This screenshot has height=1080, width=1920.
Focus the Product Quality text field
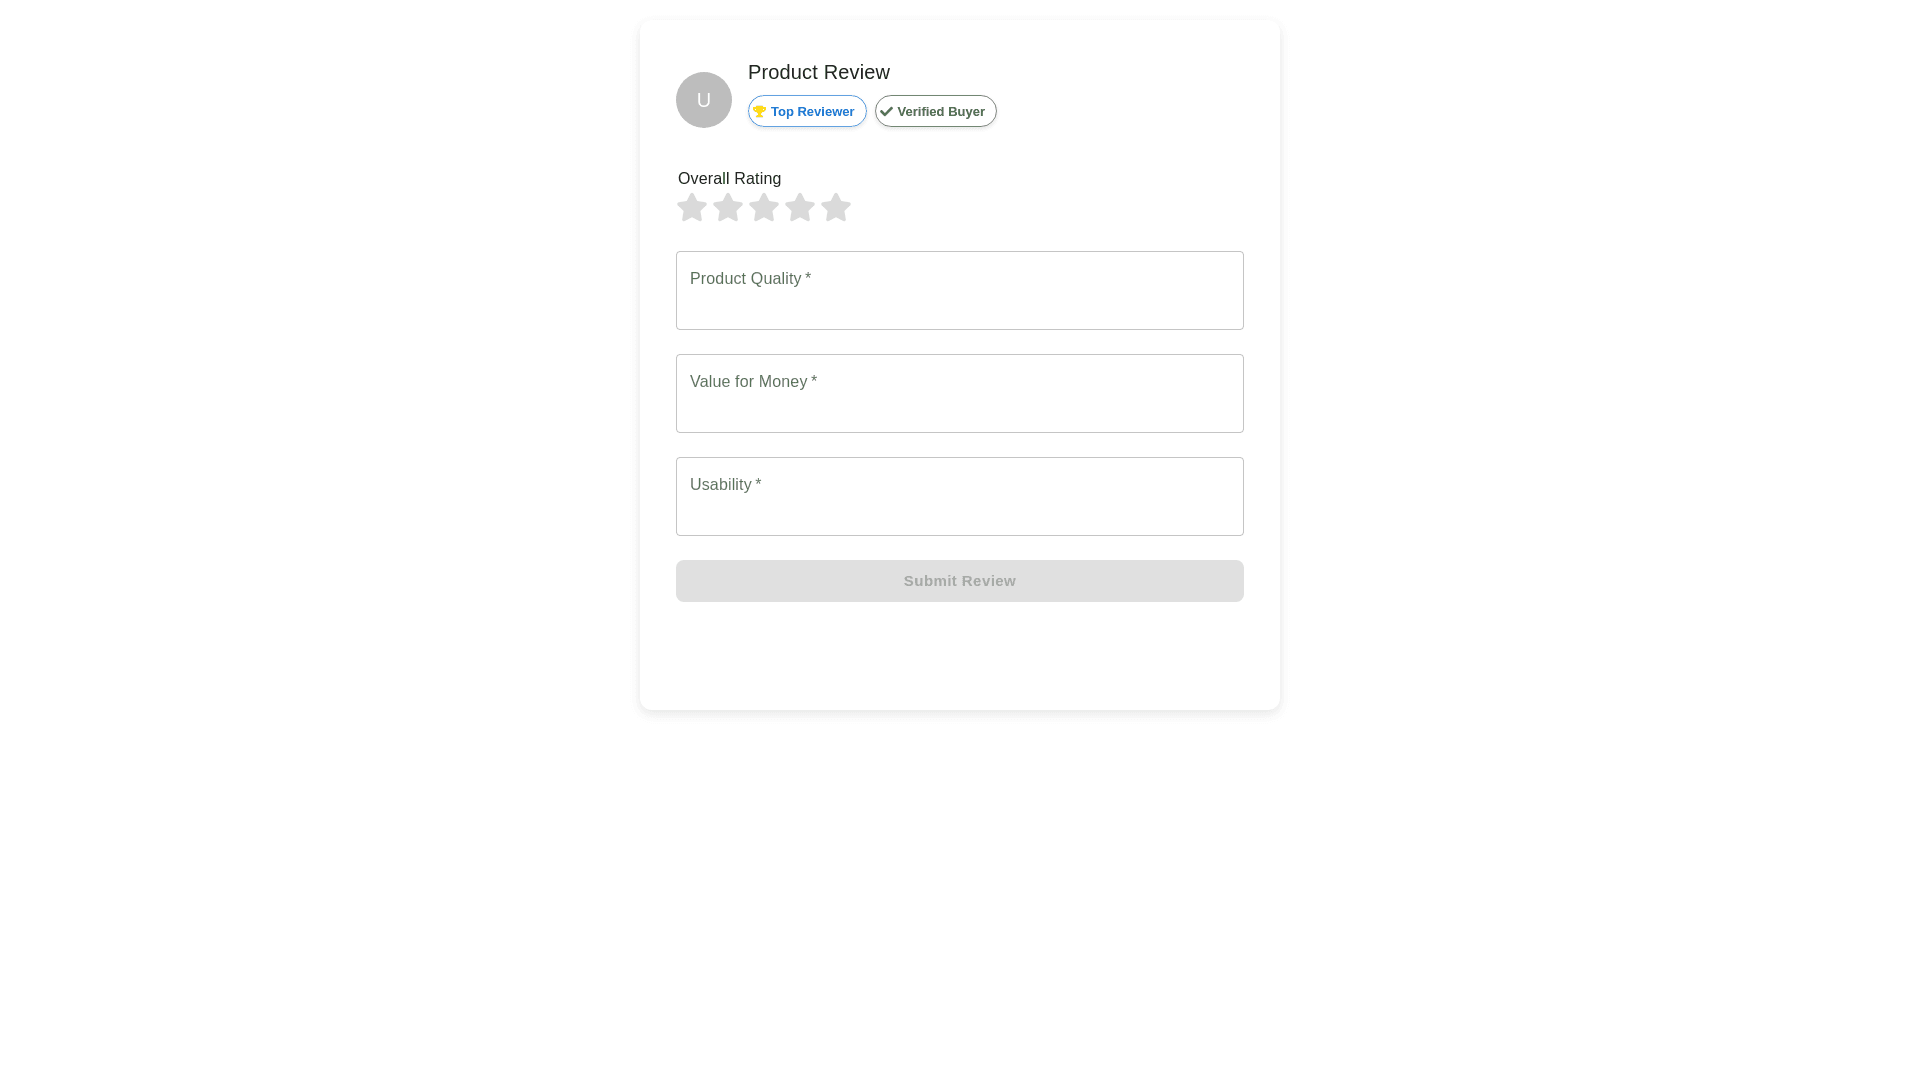[960, 303]
